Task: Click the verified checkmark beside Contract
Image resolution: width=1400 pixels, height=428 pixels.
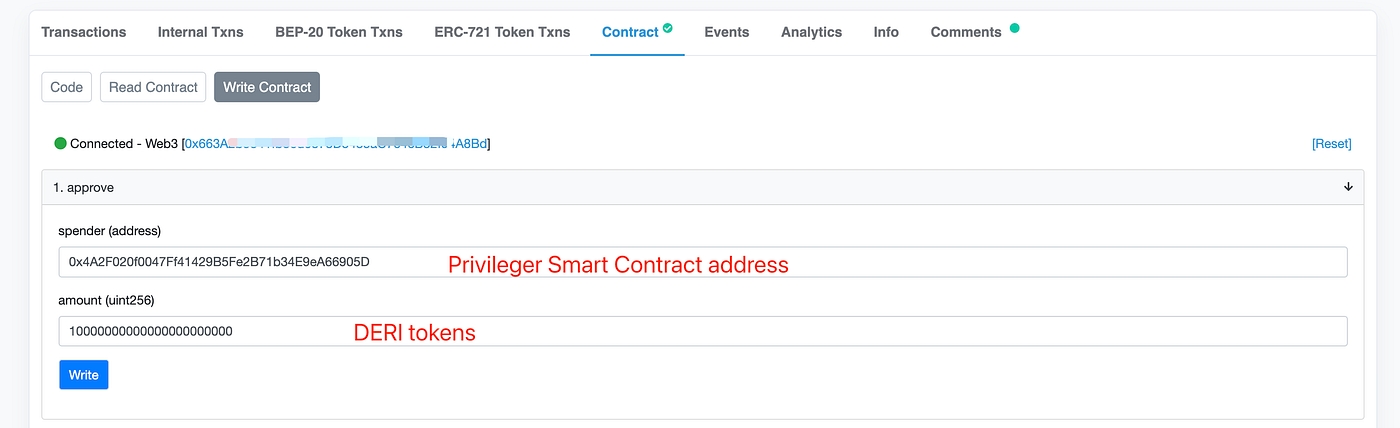Action: 668,28
